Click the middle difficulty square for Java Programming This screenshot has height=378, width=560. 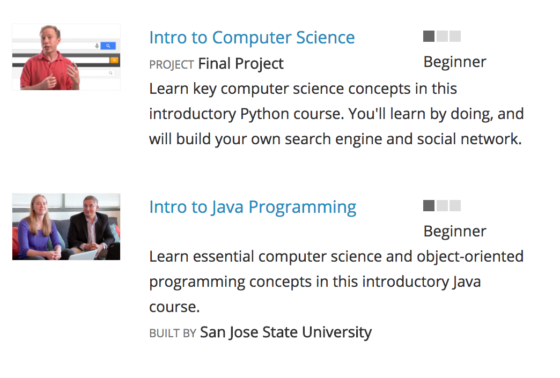pos(442,205)
